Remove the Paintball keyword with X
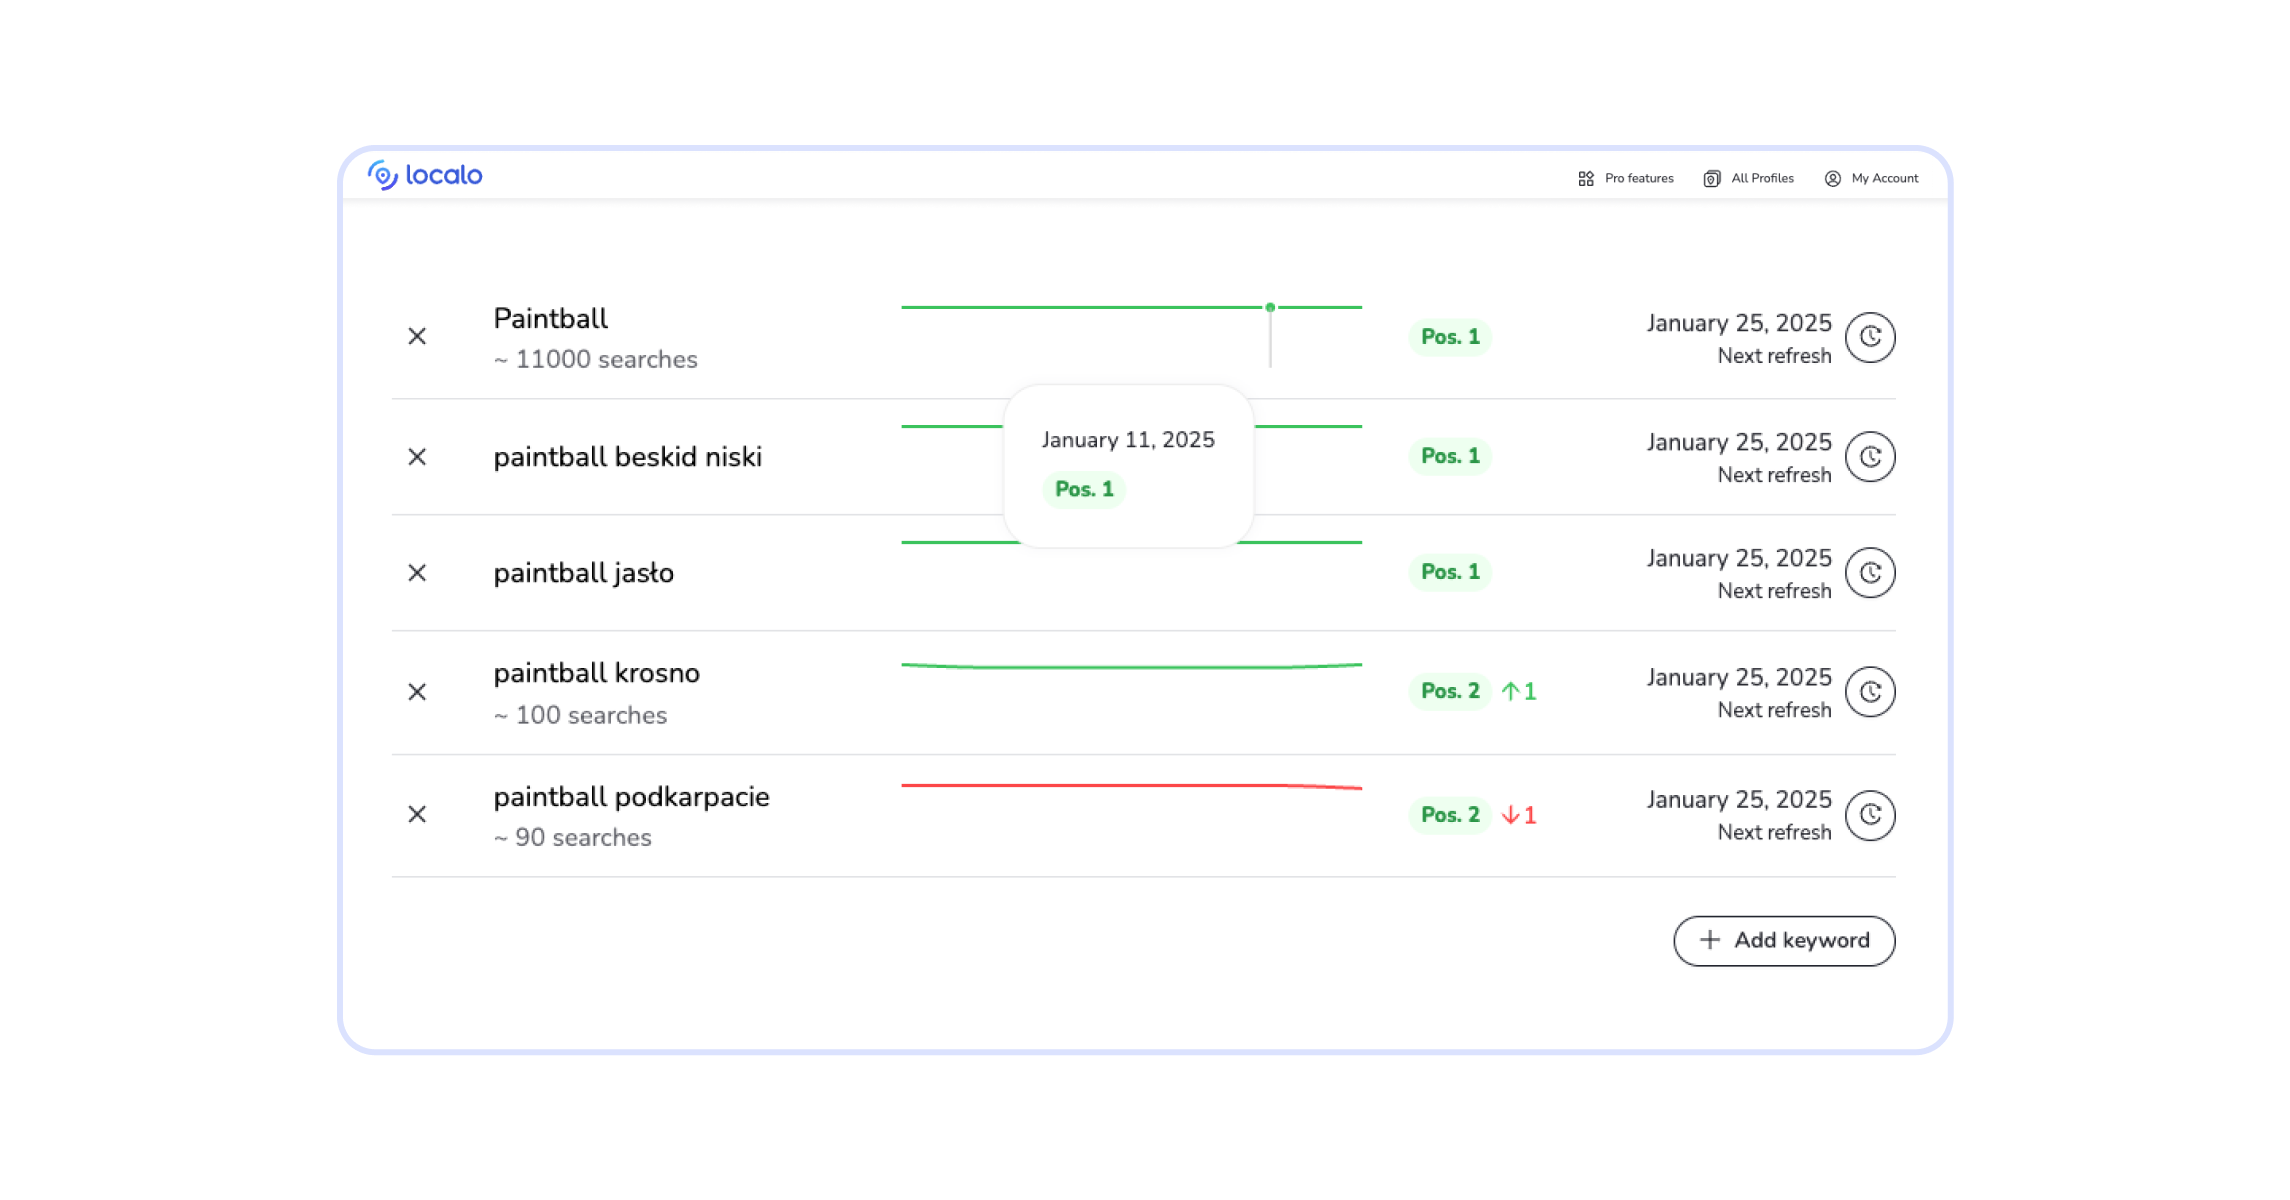 point(418,337)
